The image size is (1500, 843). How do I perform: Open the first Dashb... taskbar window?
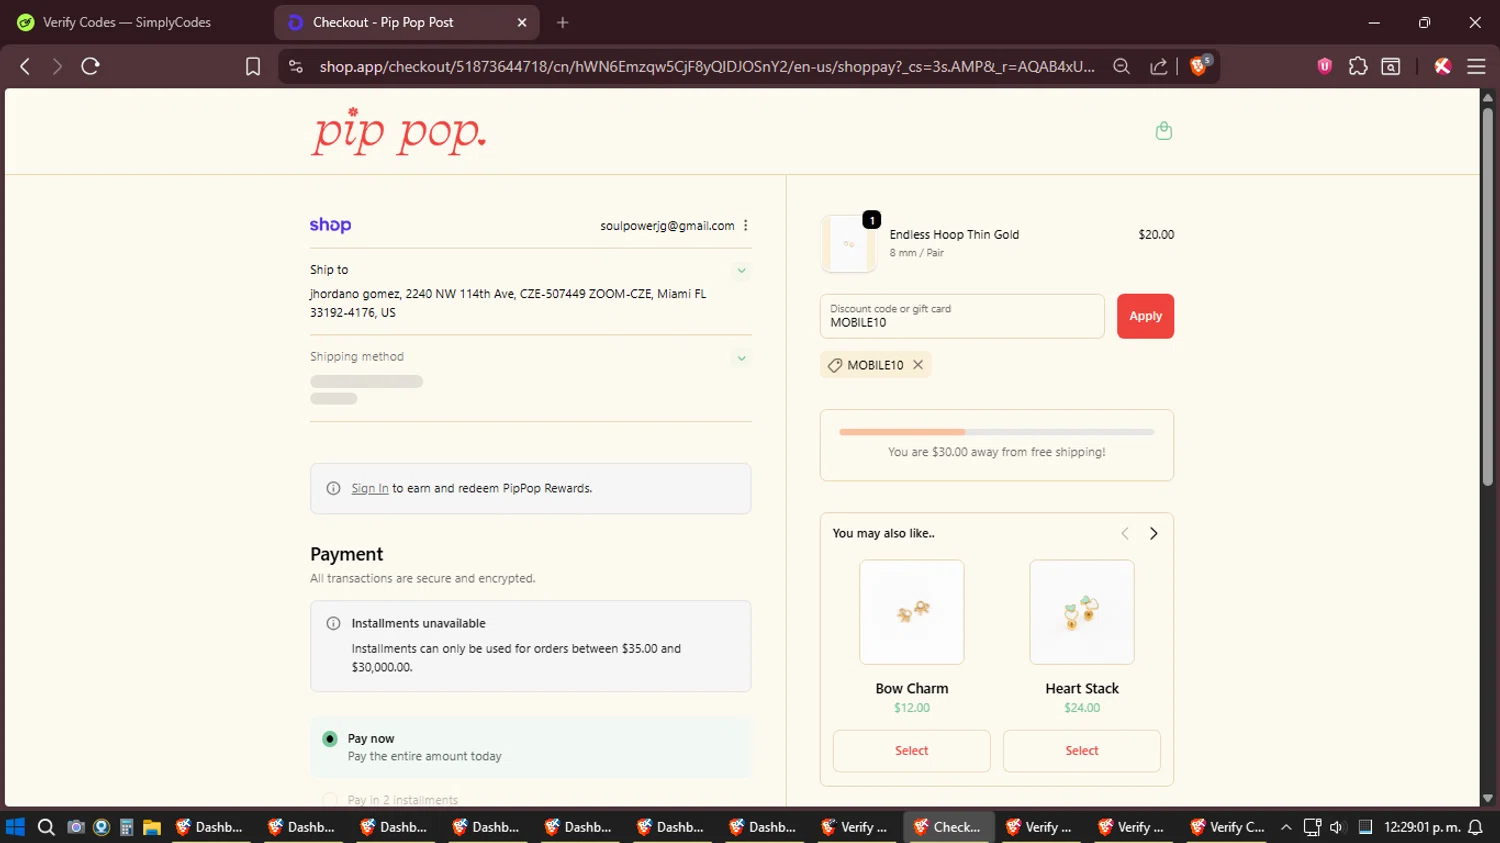[x=210, y=827]
